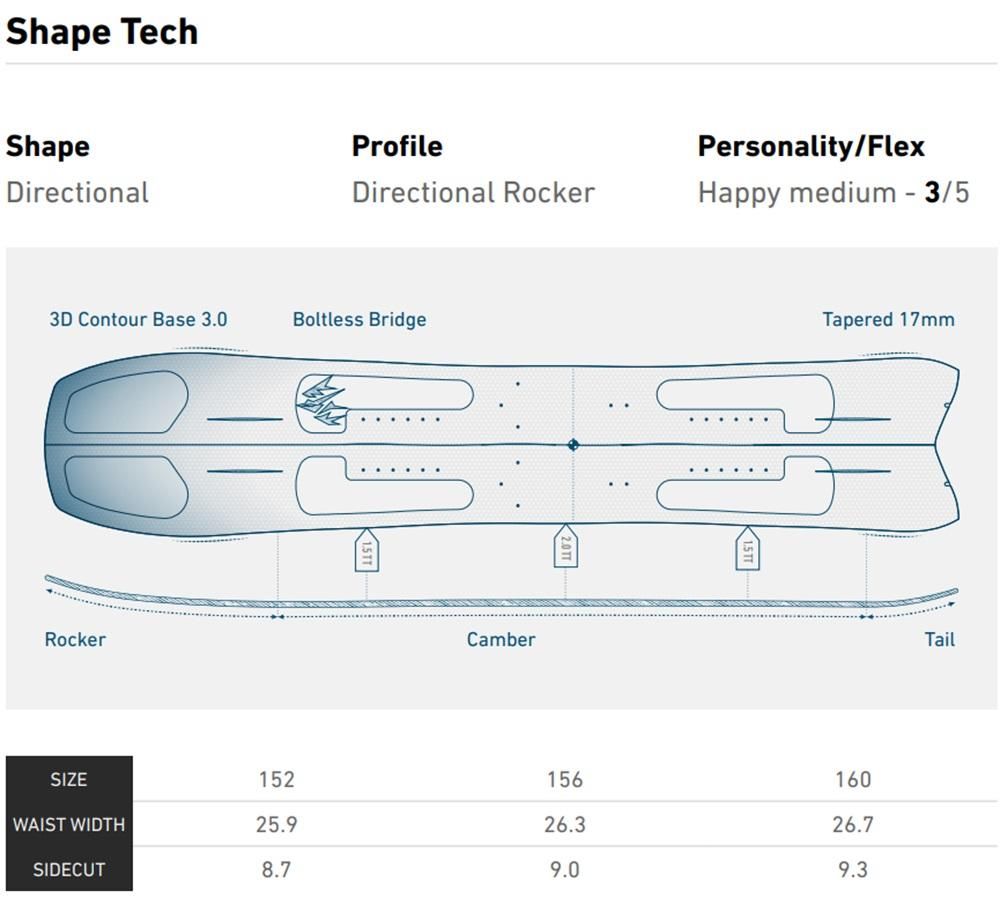1000x920 pixels.
Task: Select the 152 size column header
Action: click(277, 779)
